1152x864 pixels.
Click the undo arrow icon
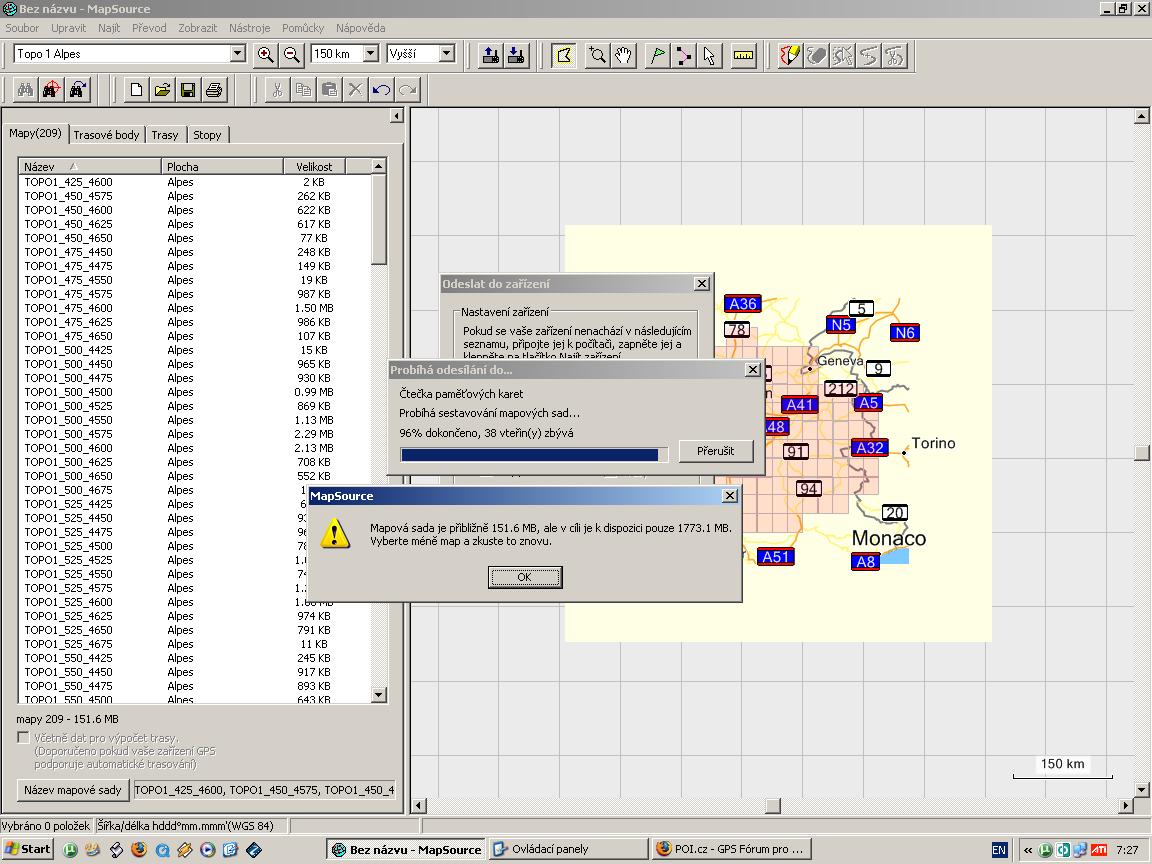[381, 90]
